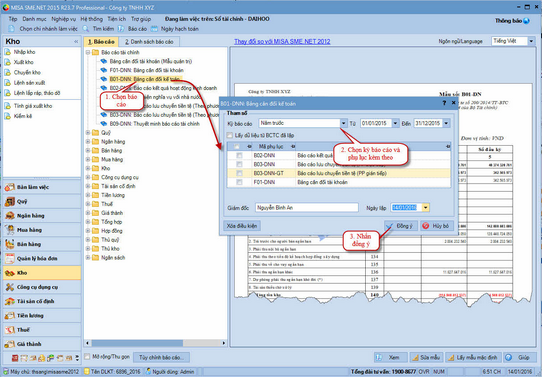Screen dimensions: 542x377
Task: Open the Giá thành module in the sidebar
Action: pos(42,344)
